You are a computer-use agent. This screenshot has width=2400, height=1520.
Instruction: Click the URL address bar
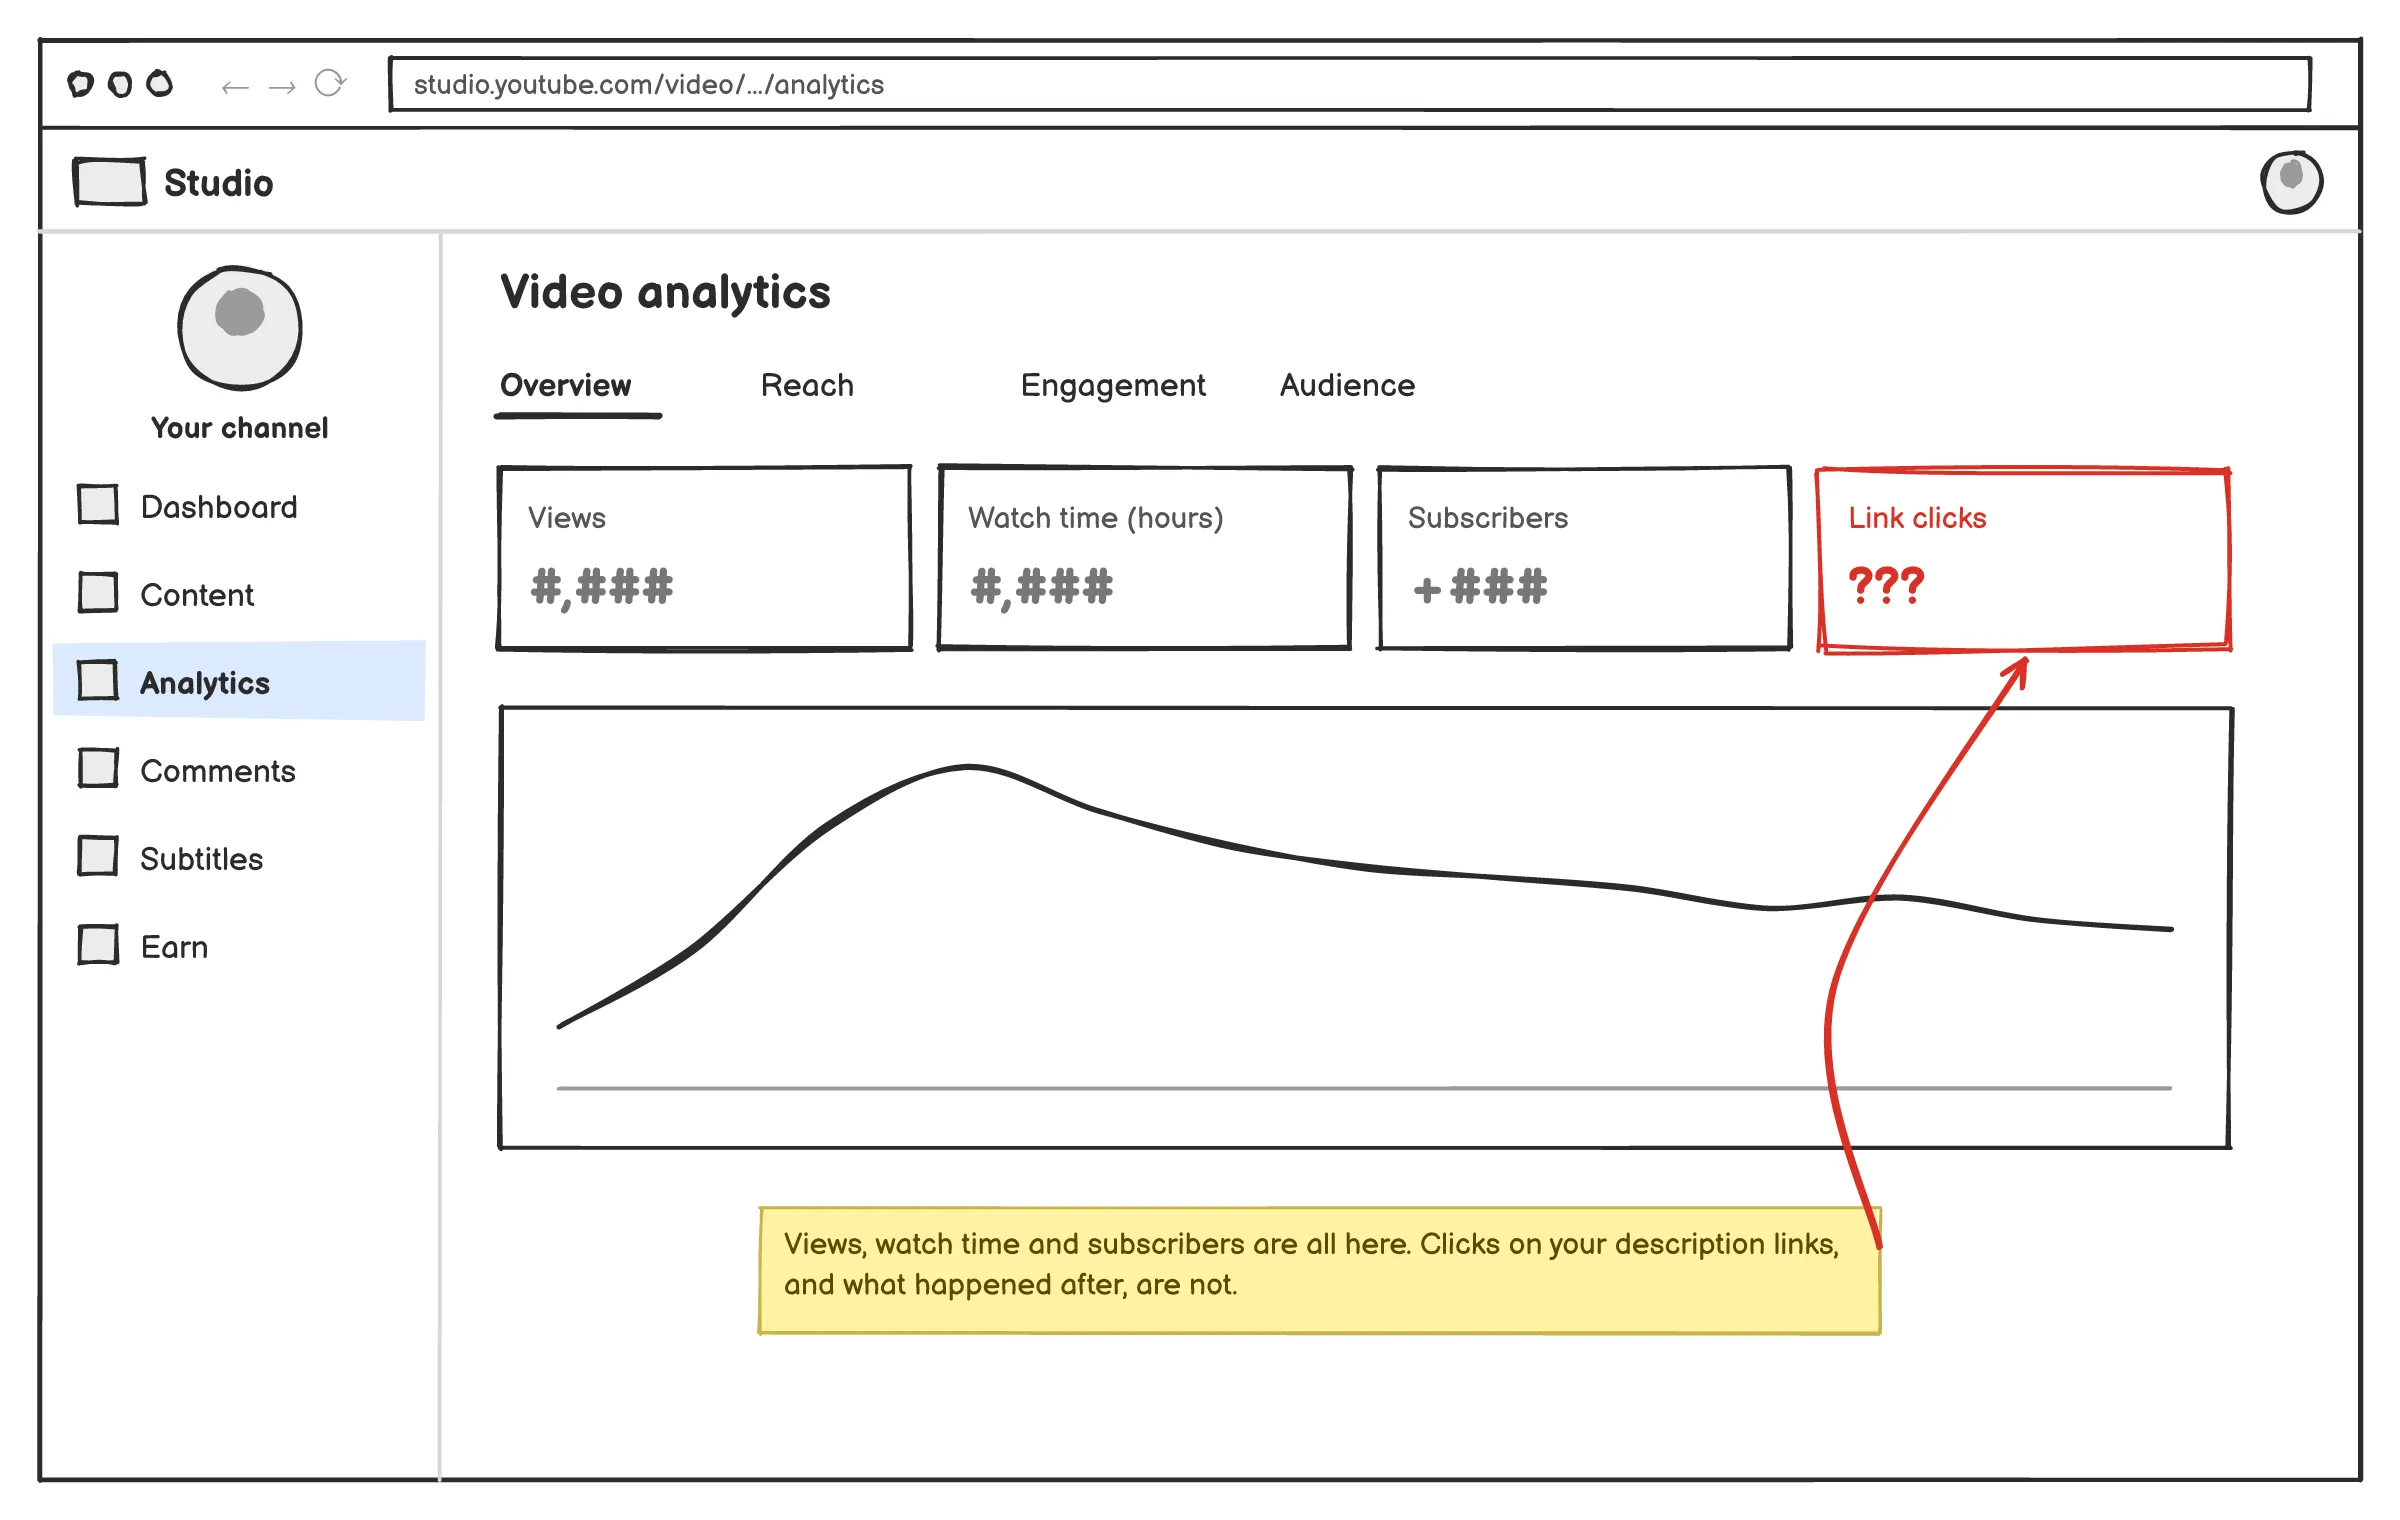1350,84
